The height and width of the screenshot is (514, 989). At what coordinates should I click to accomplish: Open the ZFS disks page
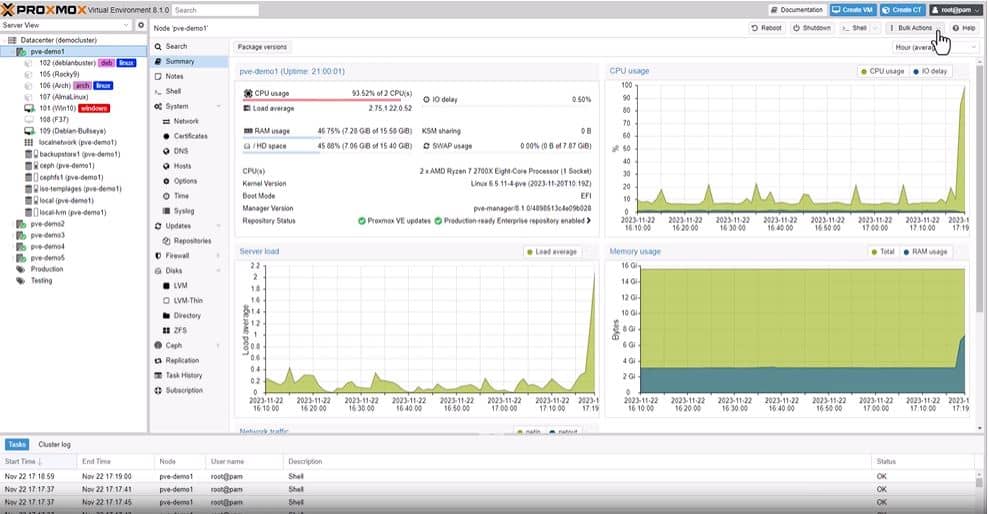[182, 330]
